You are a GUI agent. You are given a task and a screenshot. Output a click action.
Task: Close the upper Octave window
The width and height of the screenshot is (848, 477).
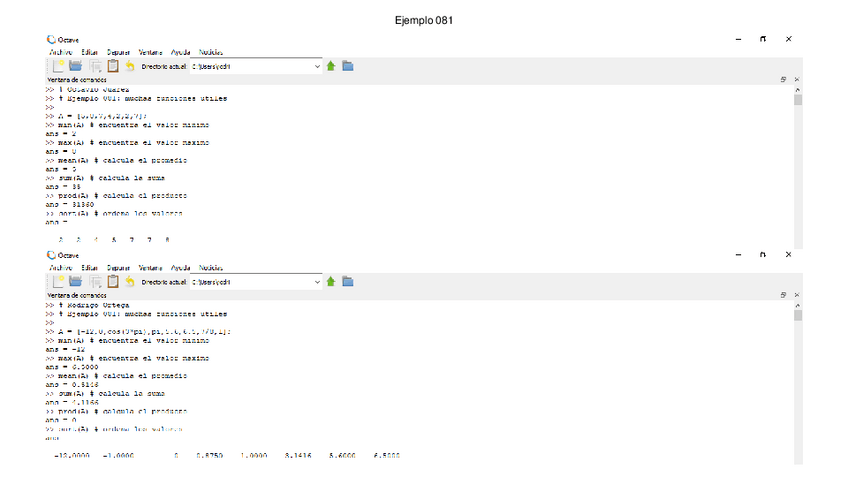click(x=789, y=39)
